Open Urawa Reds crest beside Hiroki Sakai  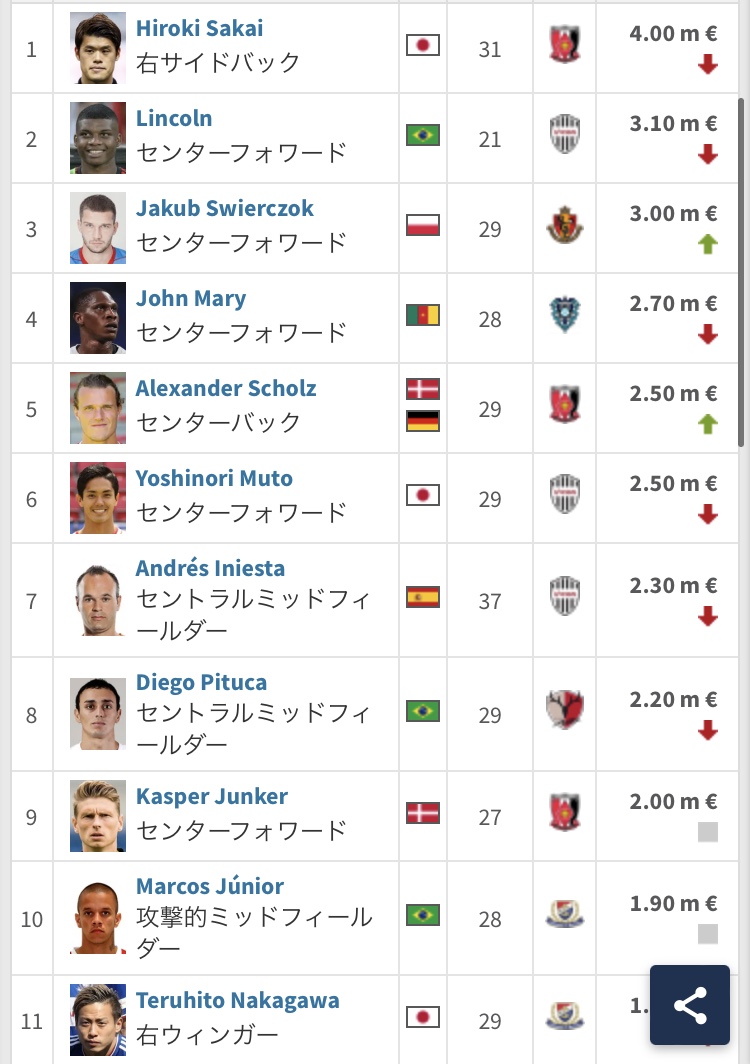click(x=565, y=45)
